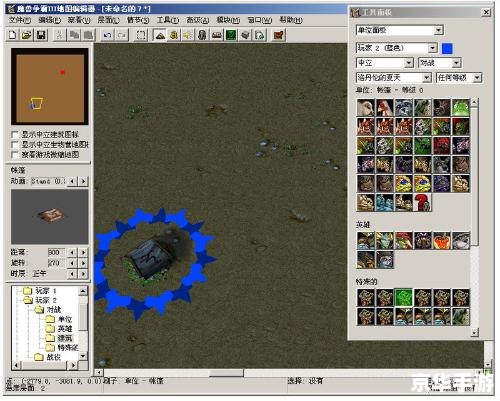Toggle the 显示中立生物营地图标 checkbox
This screenshot has height=401, width=500.
(x=15, y=145)
